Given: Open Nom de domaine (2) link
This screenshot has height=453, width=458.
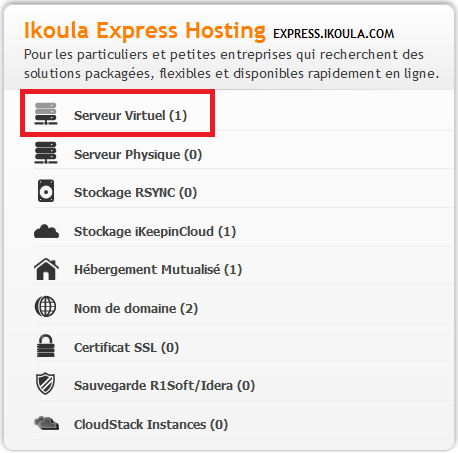Looking at the screenshot, I should pyautogui.click(x=136, y=309).
